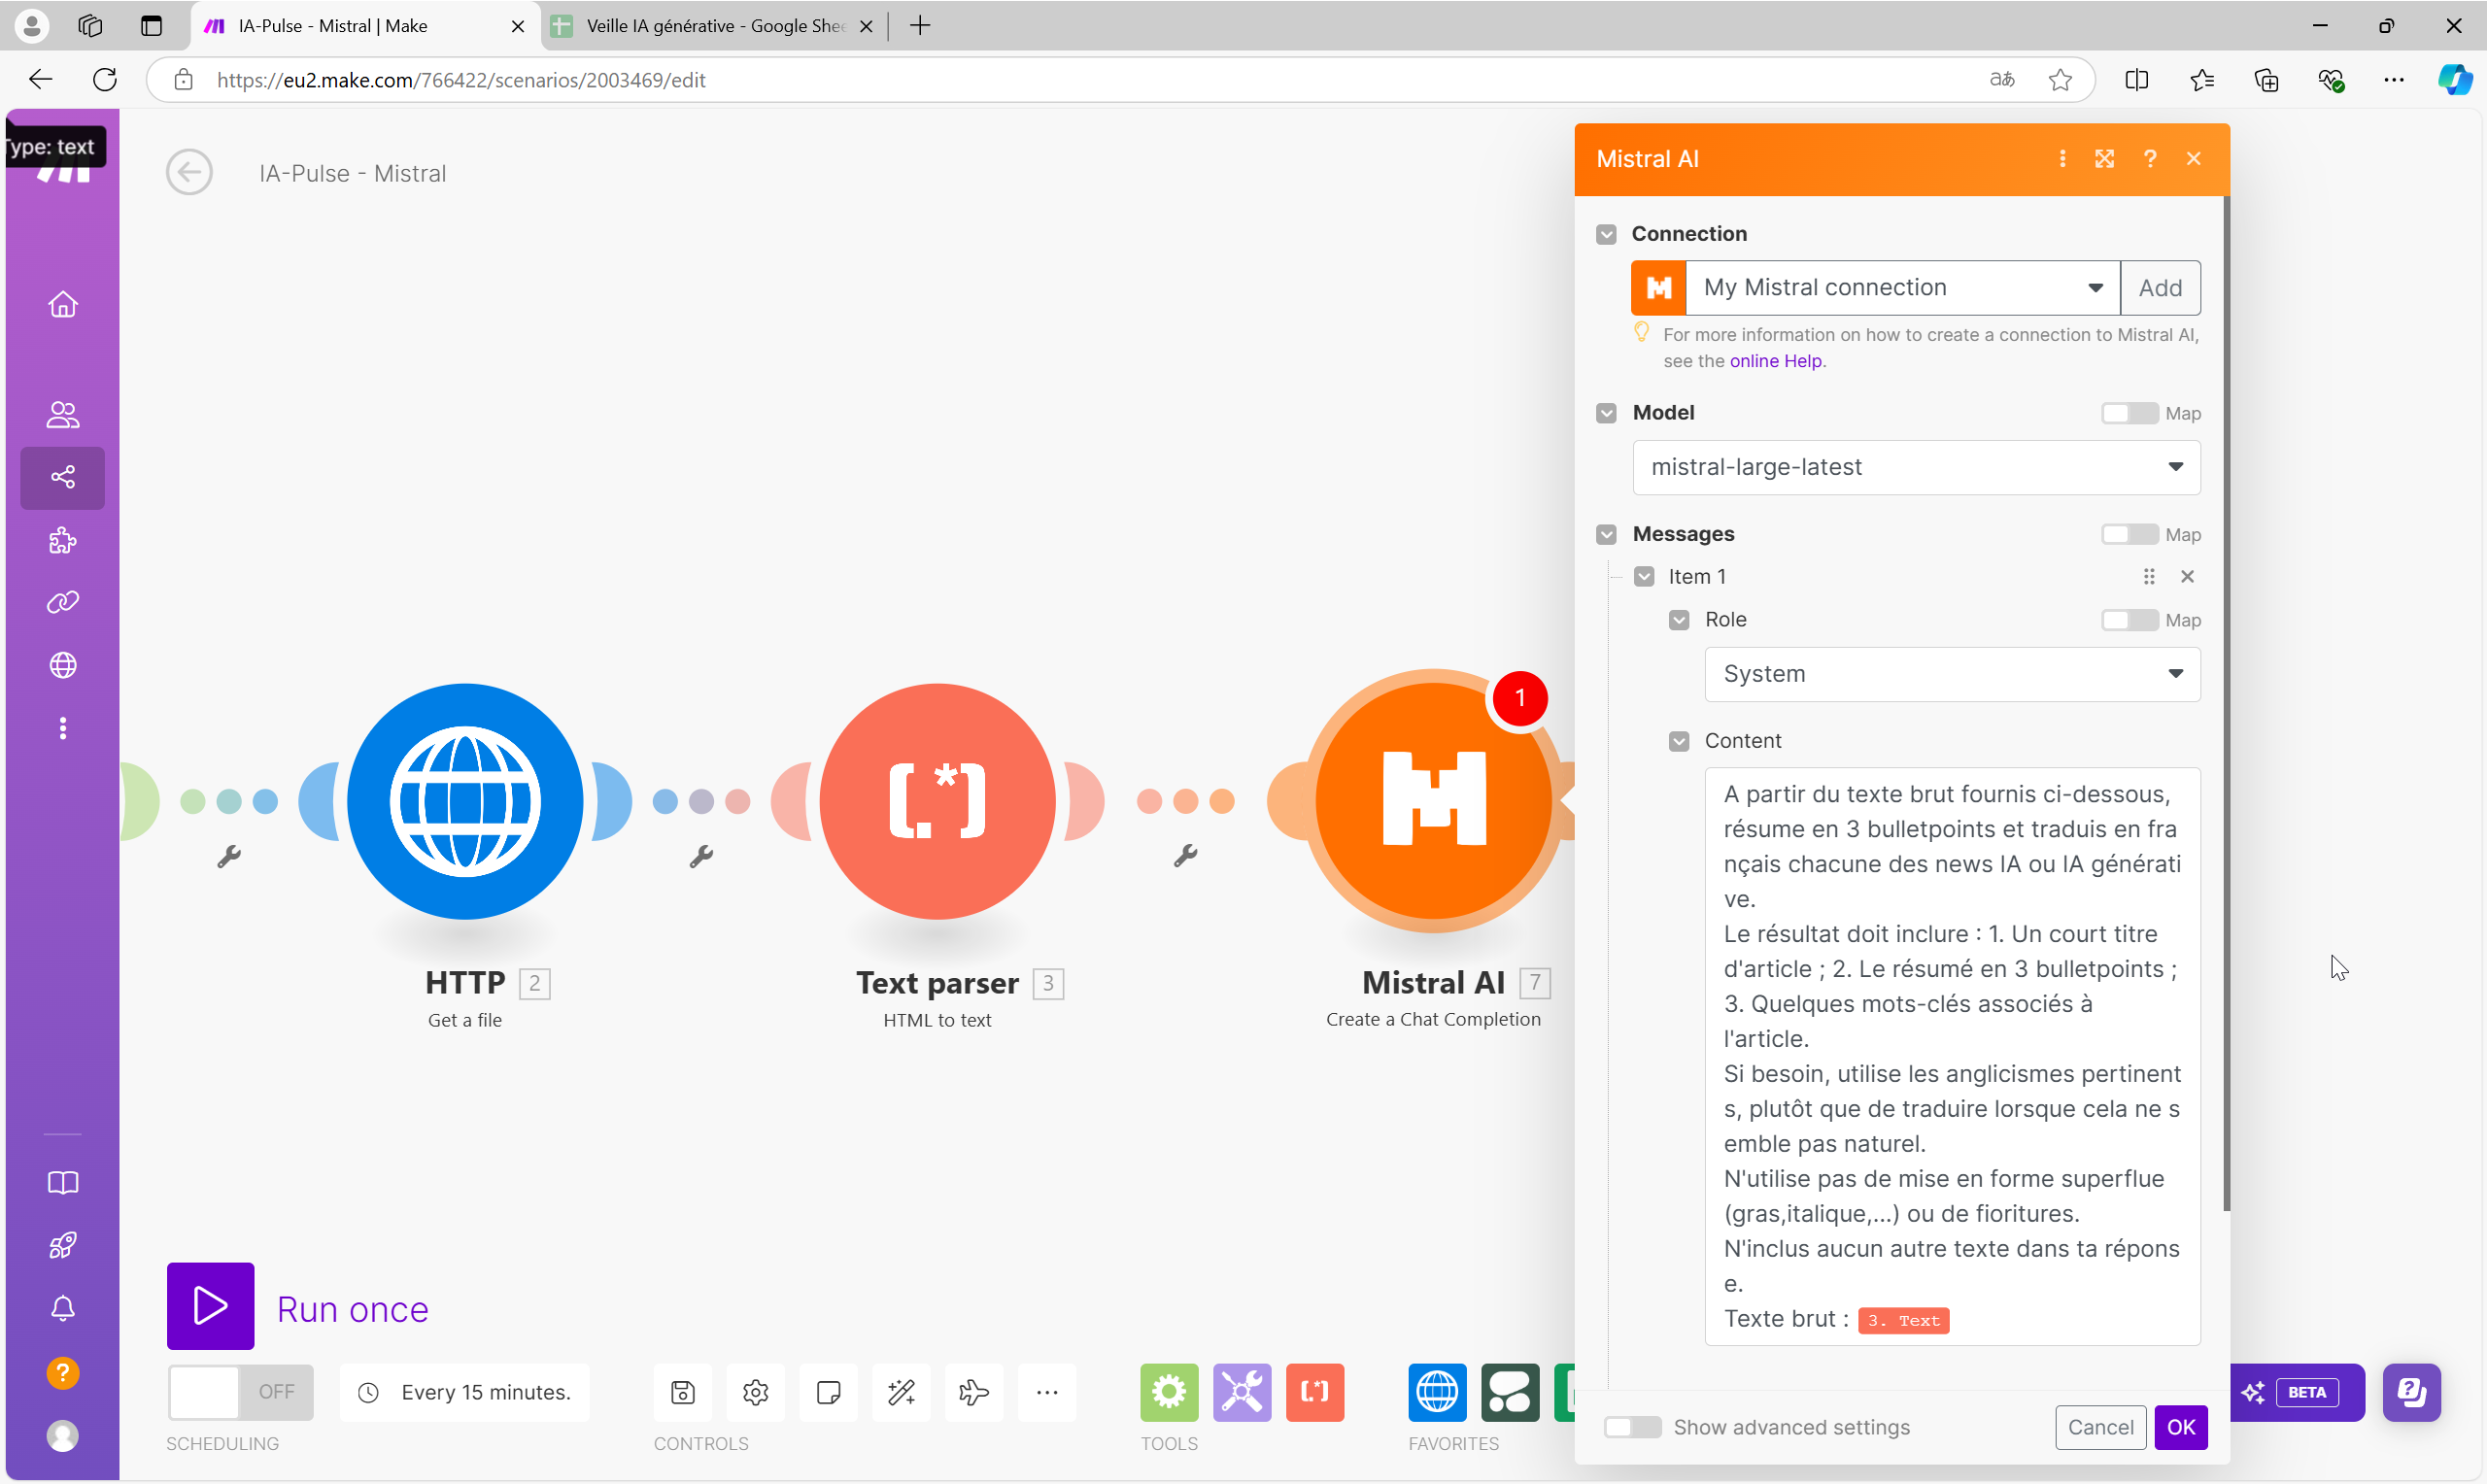The height and width of the screenshot is (1484, 2487).
Task: Click into the Content prompt text field
Action: coord(1952,1056)
